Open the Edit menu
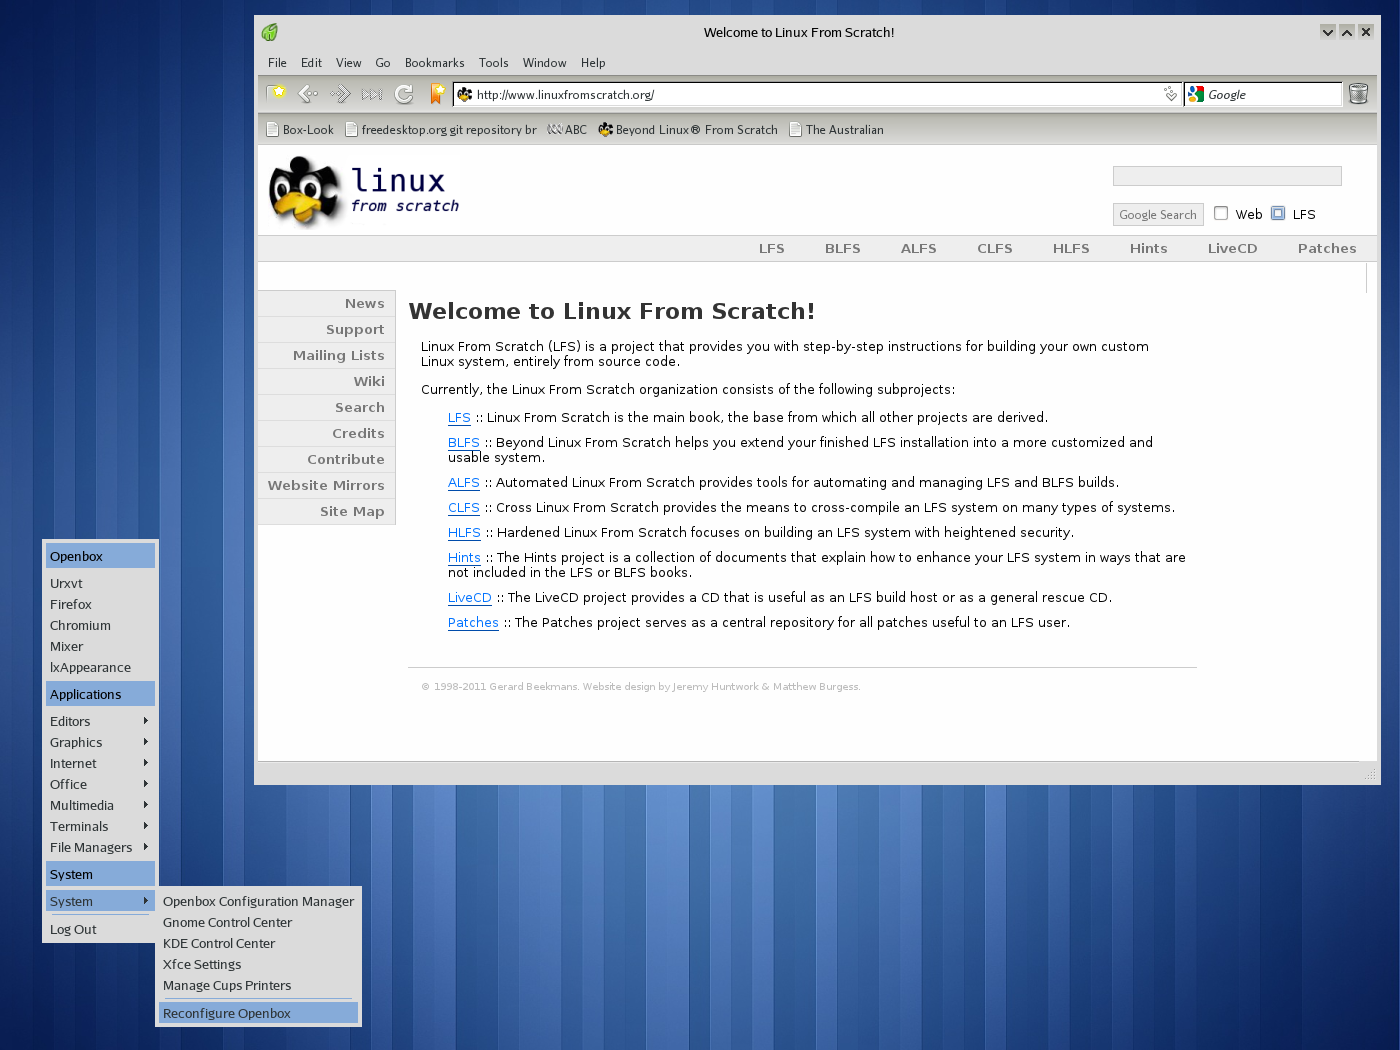This screenshot has width=1400, height=1050. (311, 63)
